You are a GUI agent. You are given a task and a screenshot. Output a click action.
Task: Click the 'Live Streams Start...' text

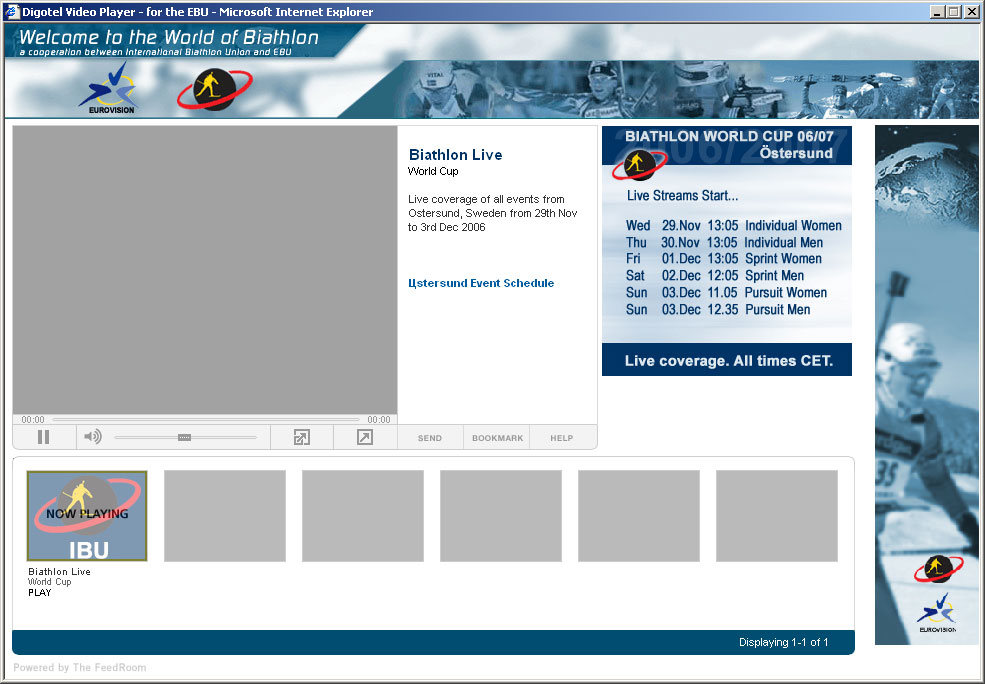tap(682, 195)
